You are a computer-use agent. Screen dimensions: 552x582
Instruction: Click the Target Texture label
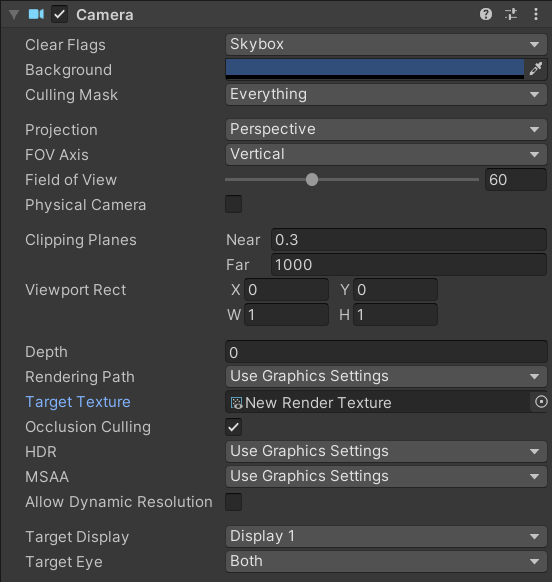pyautogui.click(x=78, y=402)
